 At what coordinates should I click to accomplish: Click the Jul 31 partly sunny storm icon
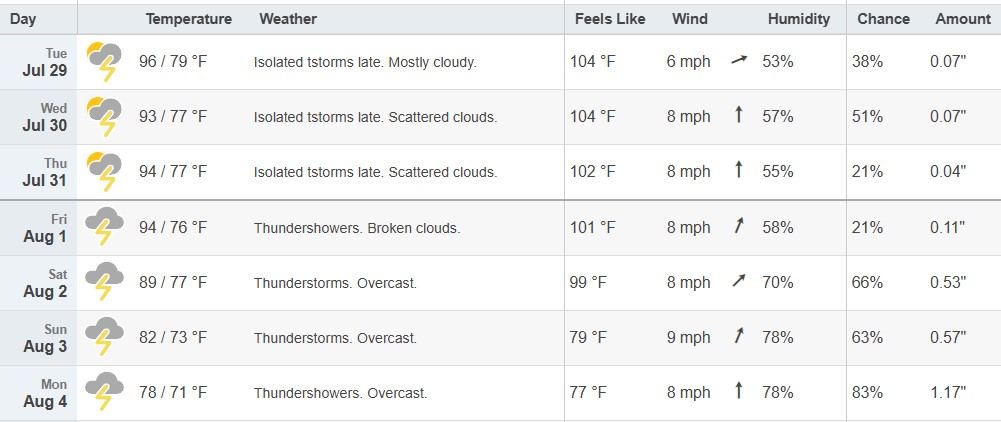pos(104,172)
